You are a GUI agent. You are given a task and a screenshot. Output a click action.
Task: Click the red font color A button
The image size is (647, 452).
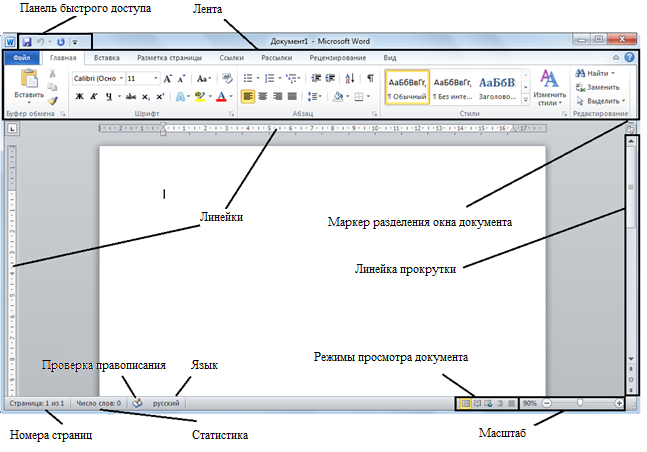coord(221,97)
